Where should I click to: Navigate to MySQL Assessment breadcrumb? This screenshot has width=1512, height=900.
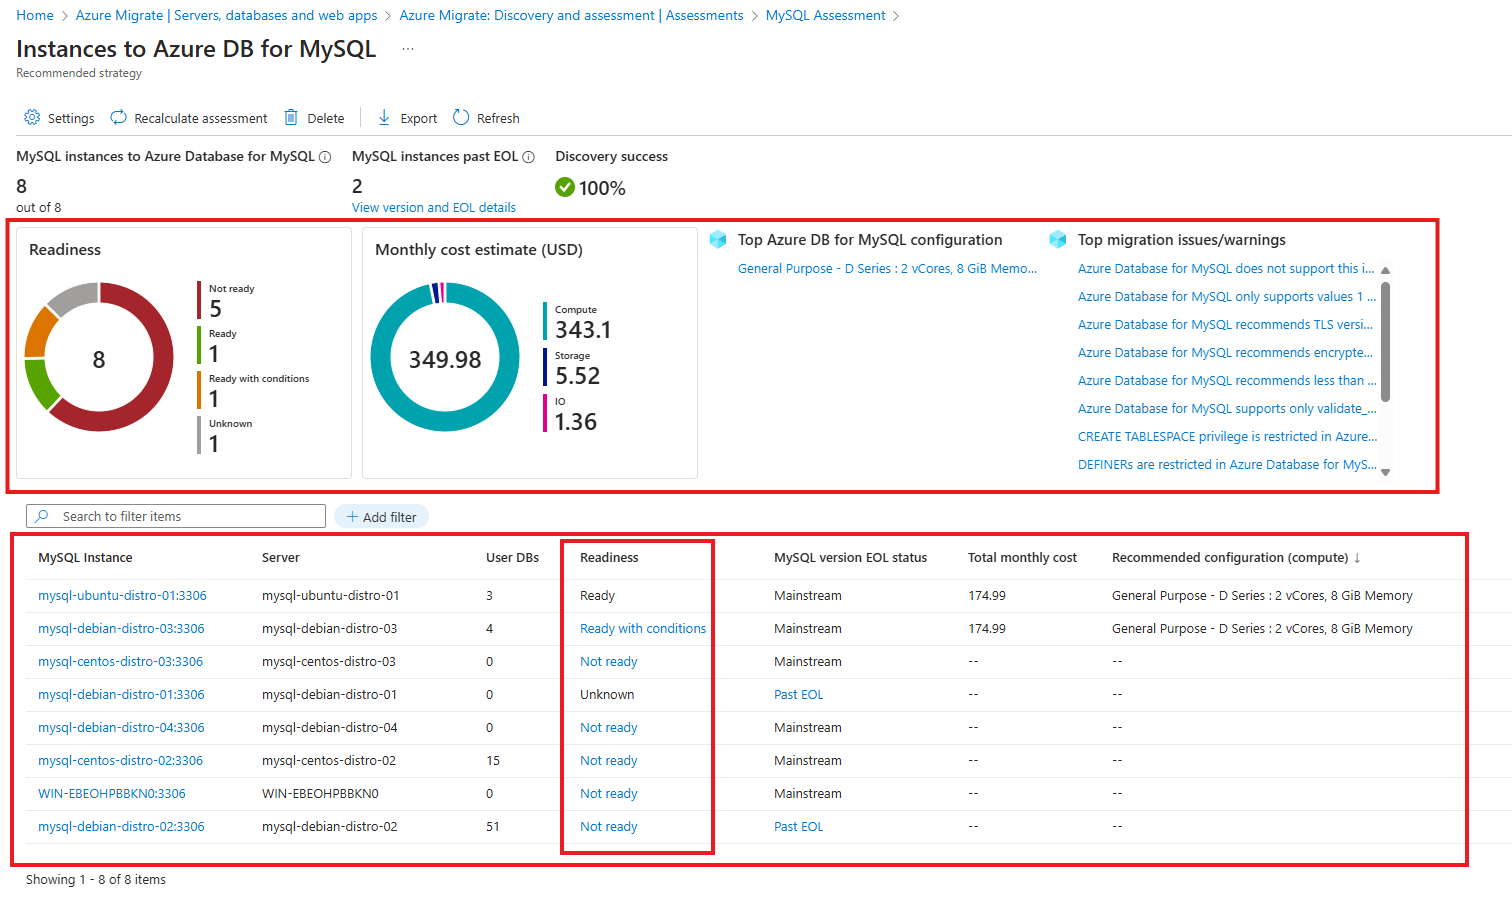click(x=825, y=16)
